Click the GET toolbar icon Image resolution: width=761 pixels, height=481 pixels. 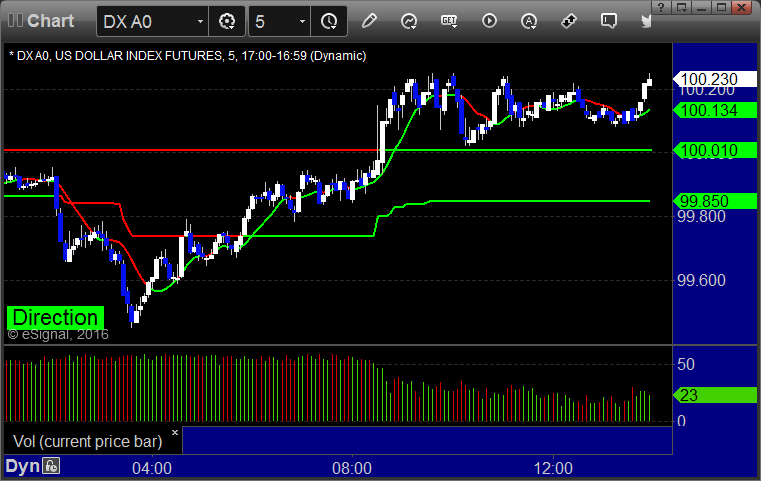449,21
